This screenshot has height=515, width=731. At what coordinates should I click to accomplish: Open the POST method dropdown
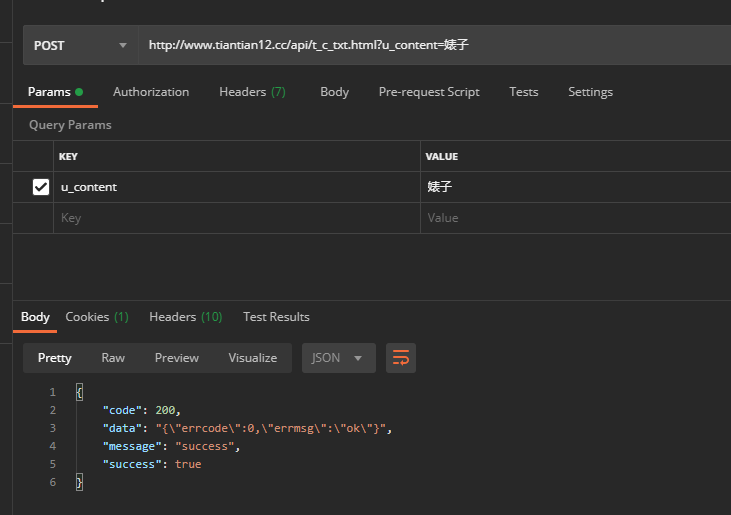[x=81, y=45]
